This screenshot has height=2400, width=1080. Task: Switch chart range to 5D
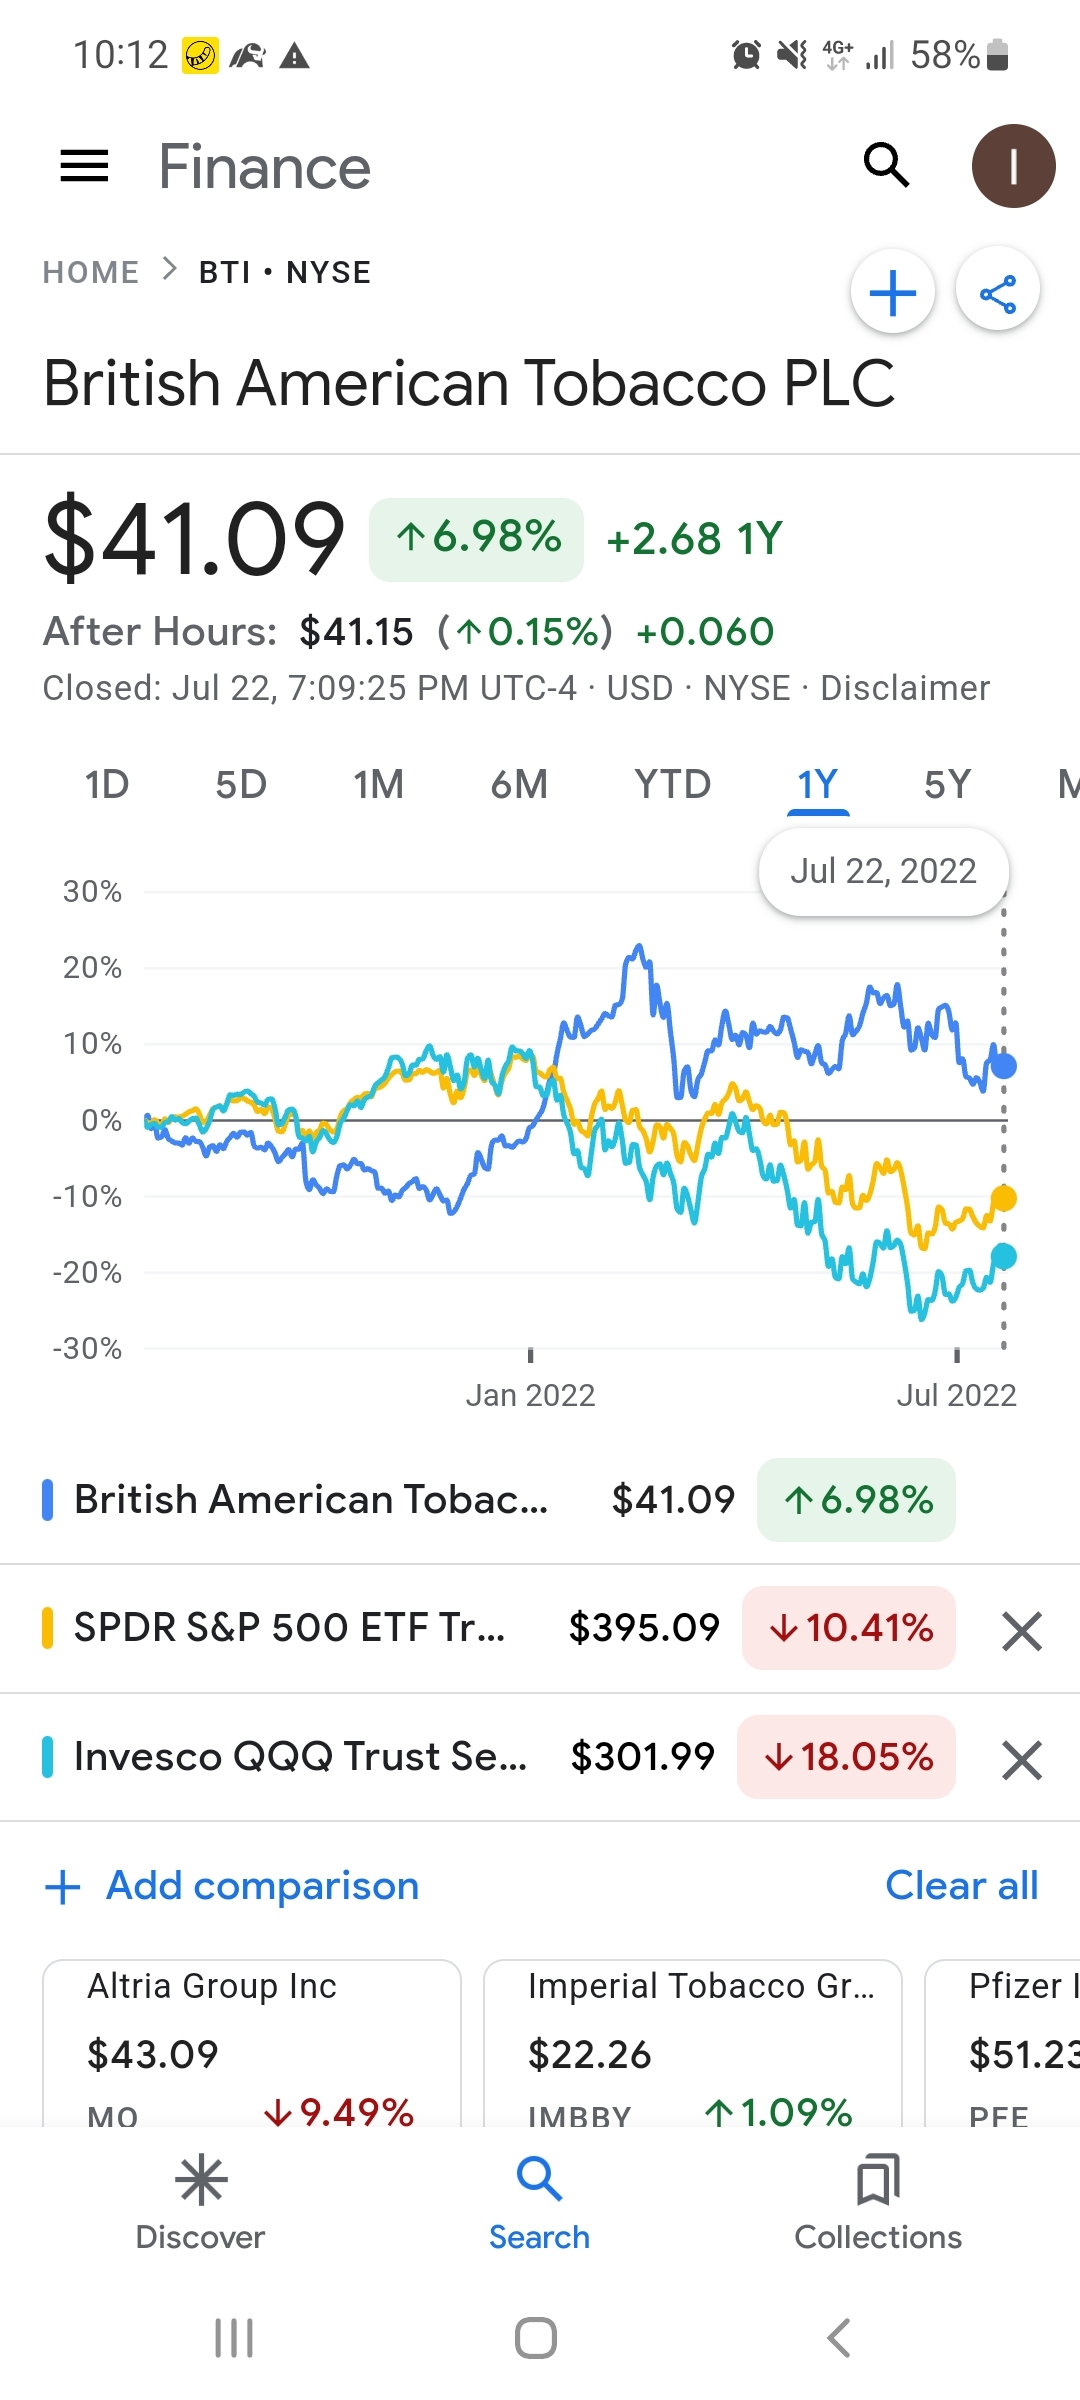click(241, 785)
